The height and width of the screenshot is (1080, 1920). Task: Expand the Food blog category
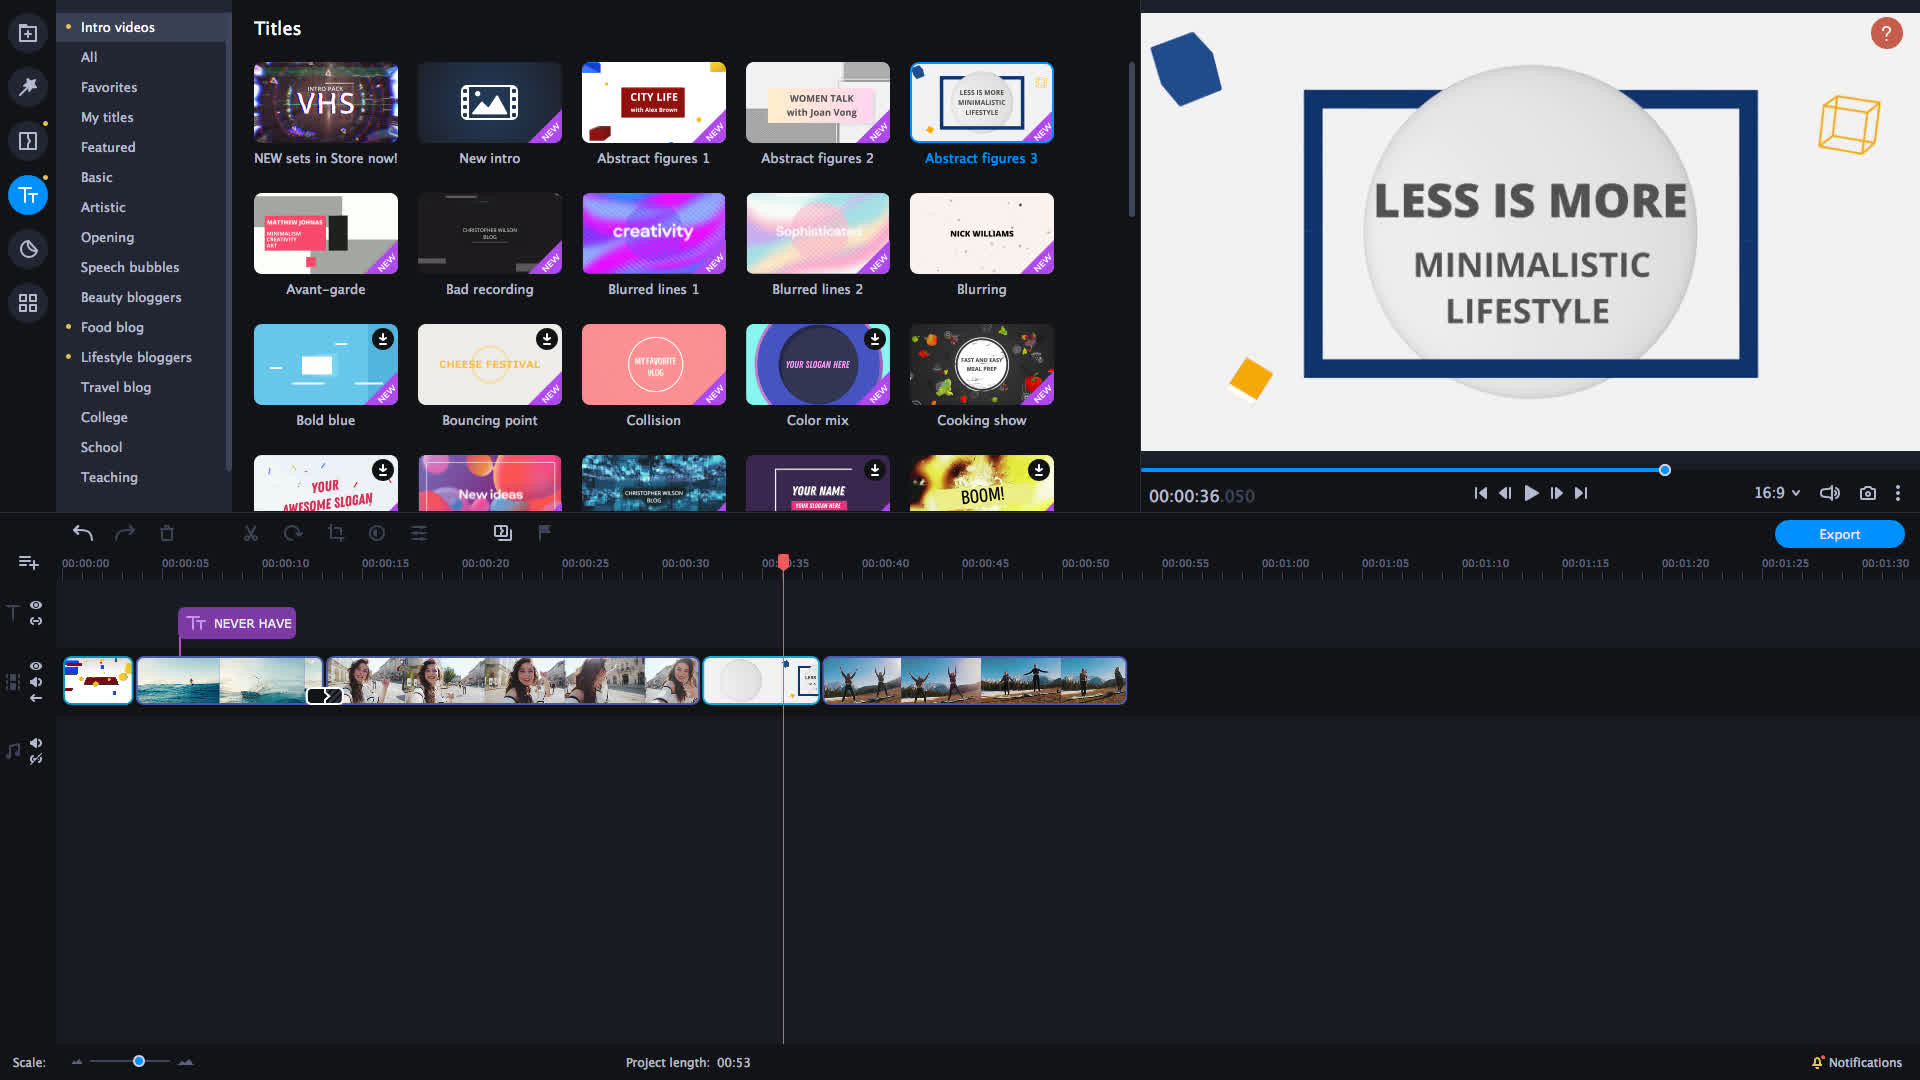(x=111, y=327)
